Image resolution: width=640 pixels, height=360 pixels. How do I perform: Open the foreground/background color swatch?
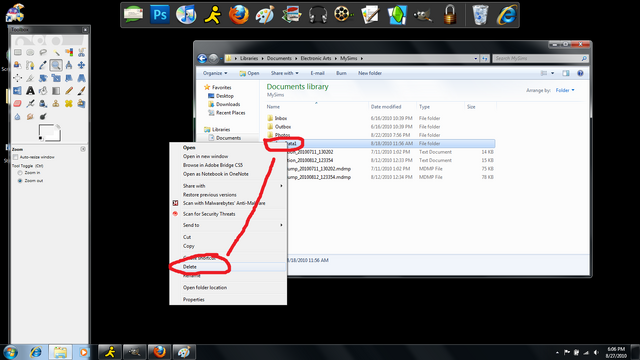point(49,132)
